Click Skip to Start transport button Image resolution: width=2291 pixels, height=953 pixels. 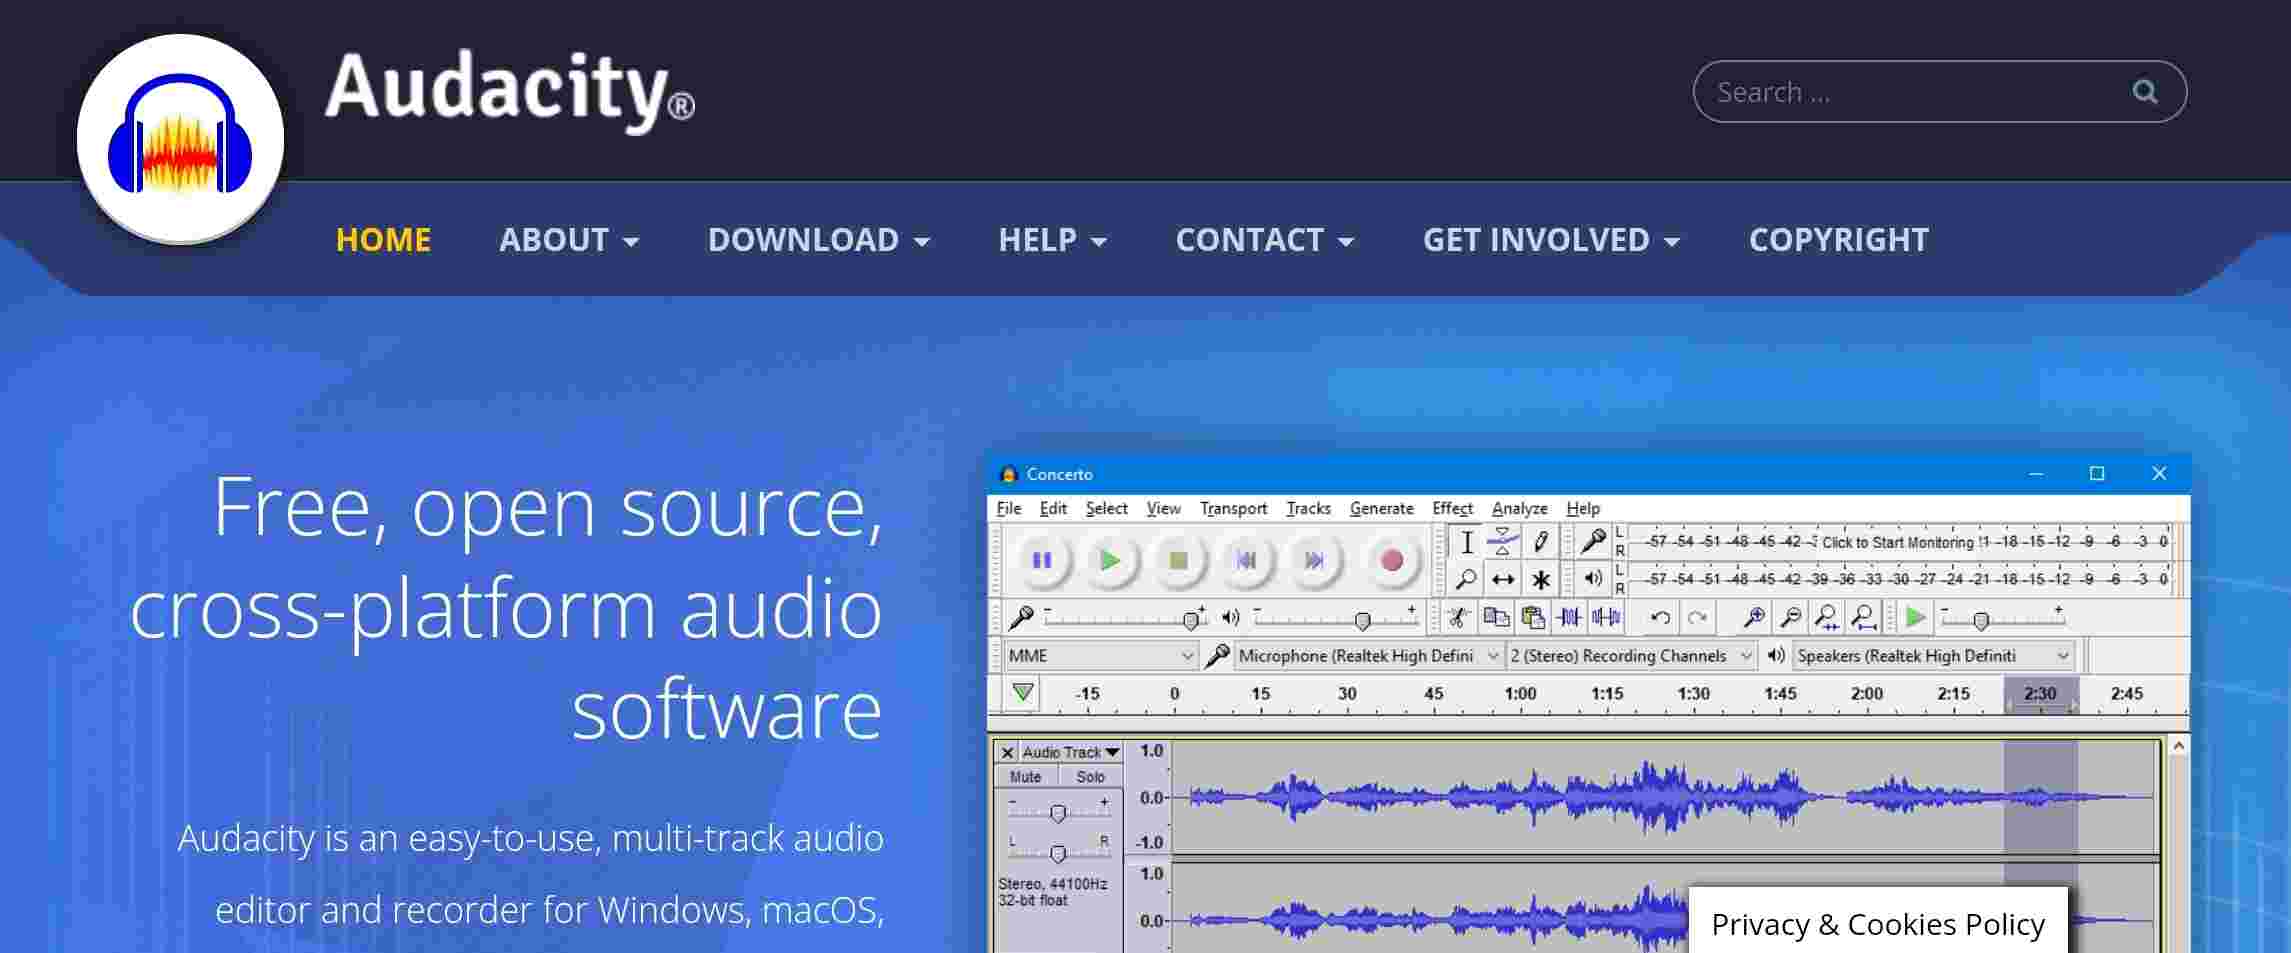tap(1246, 560)
